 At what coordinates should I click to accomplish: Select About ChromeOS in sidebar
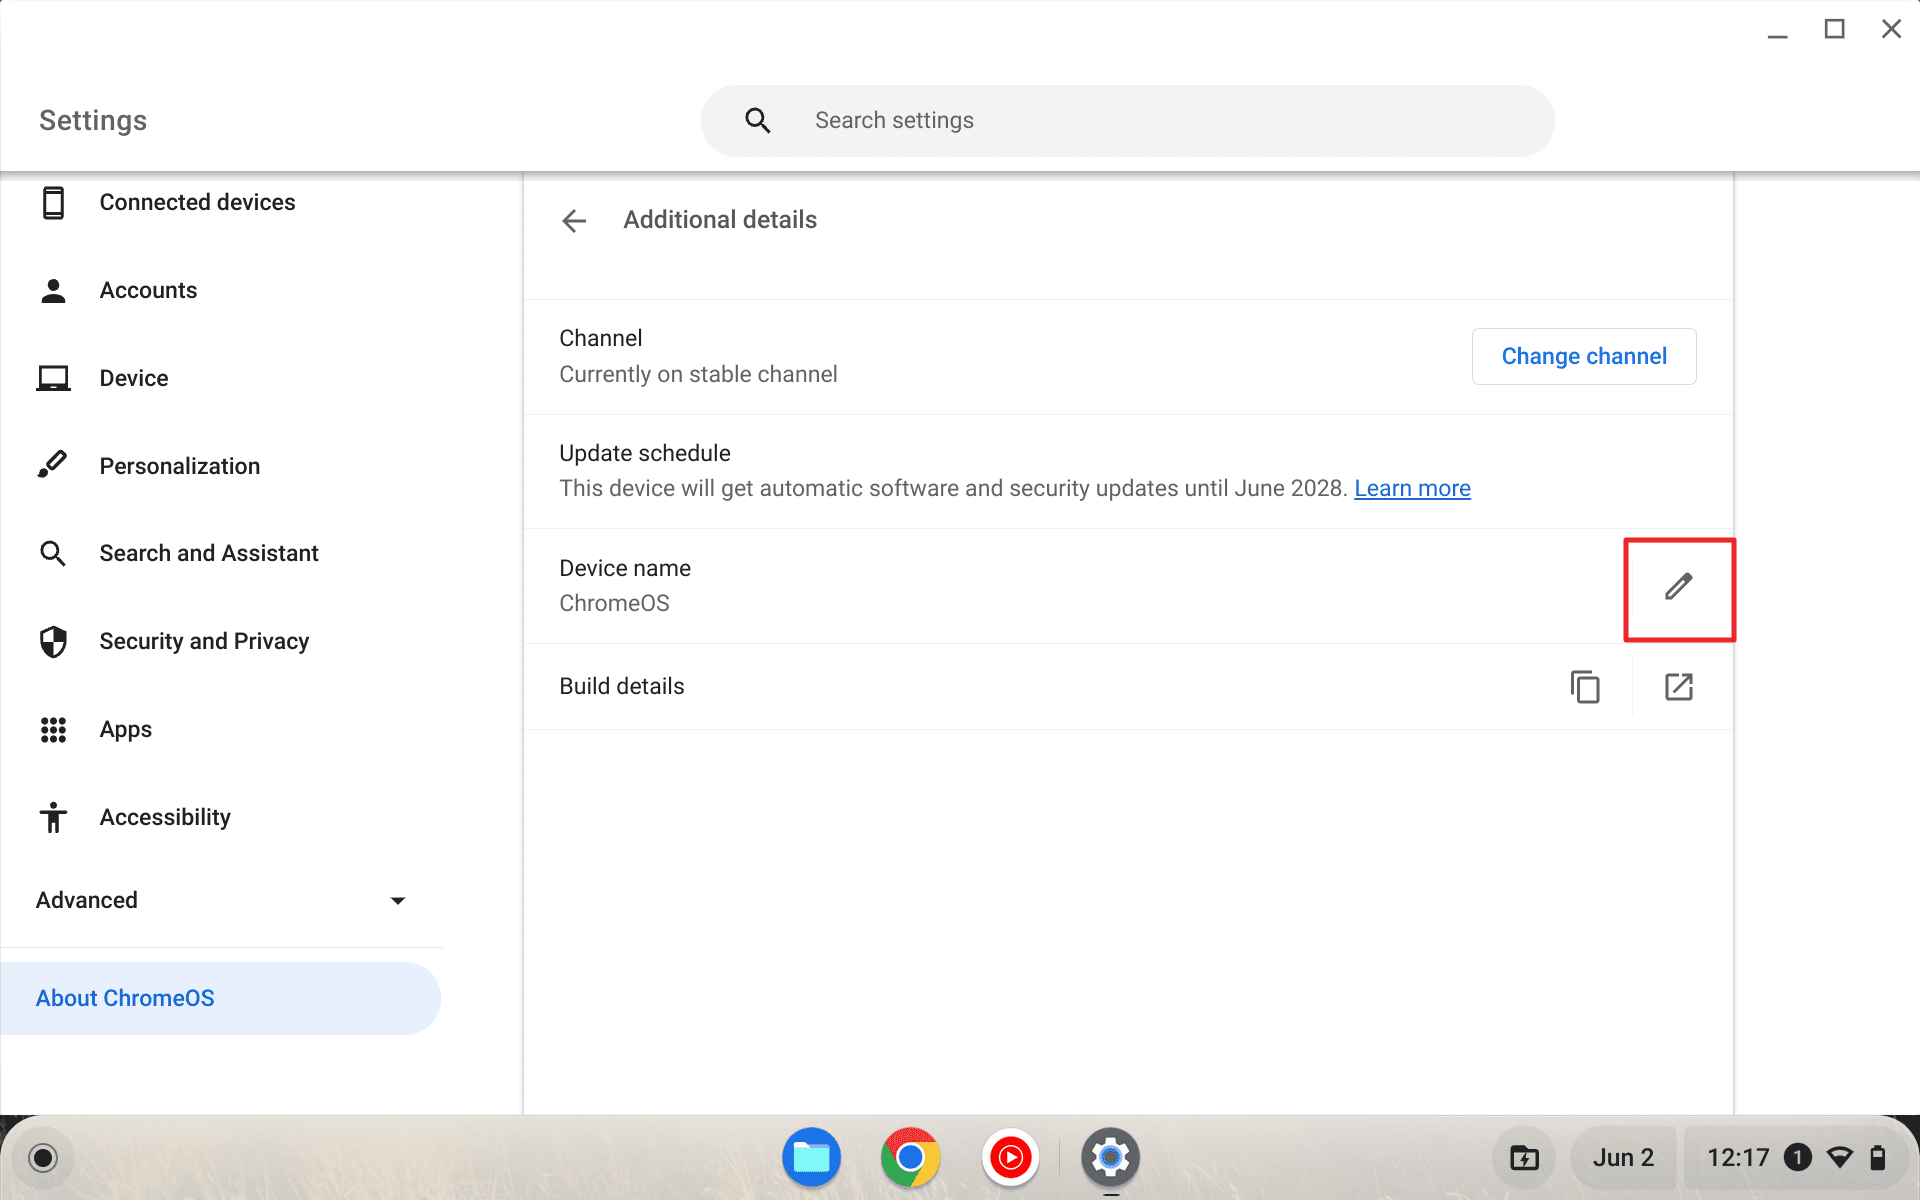[220, 998]
